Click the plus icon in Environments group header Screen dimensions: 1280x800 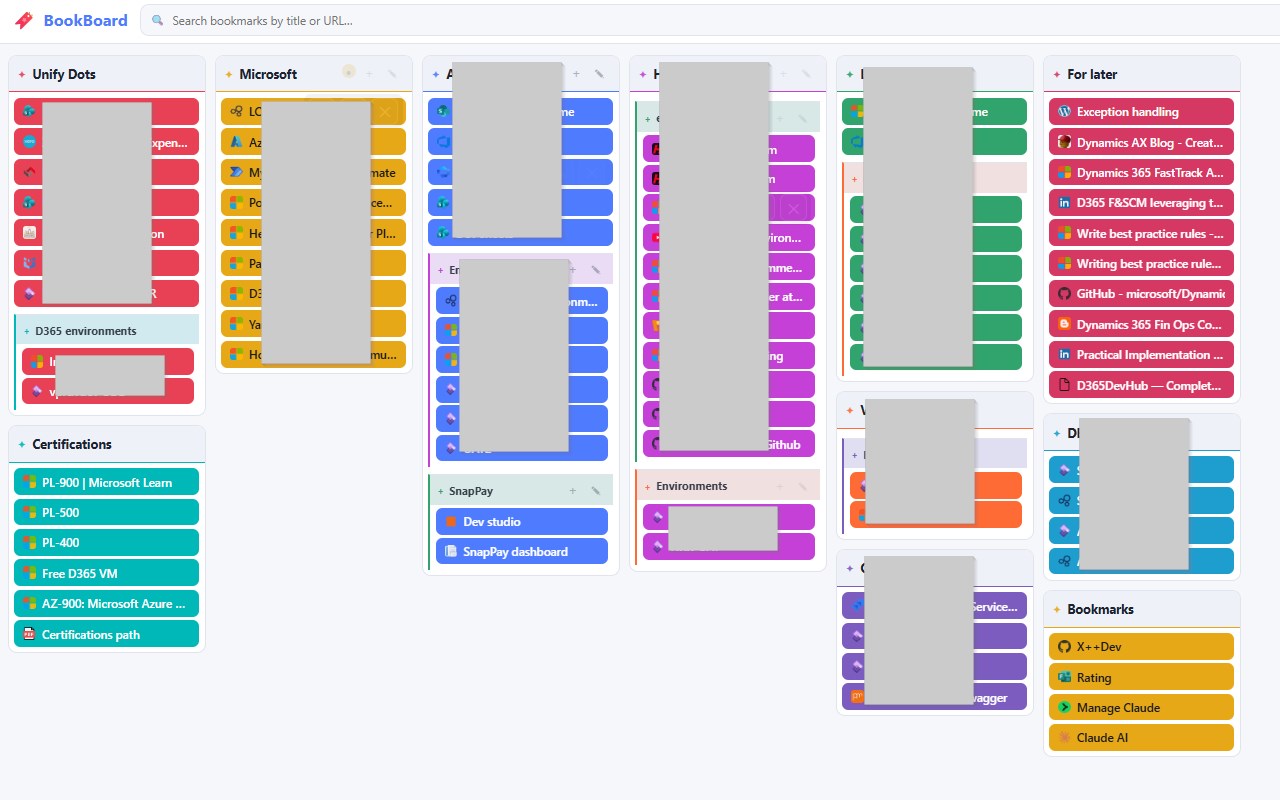coord(781,486)
